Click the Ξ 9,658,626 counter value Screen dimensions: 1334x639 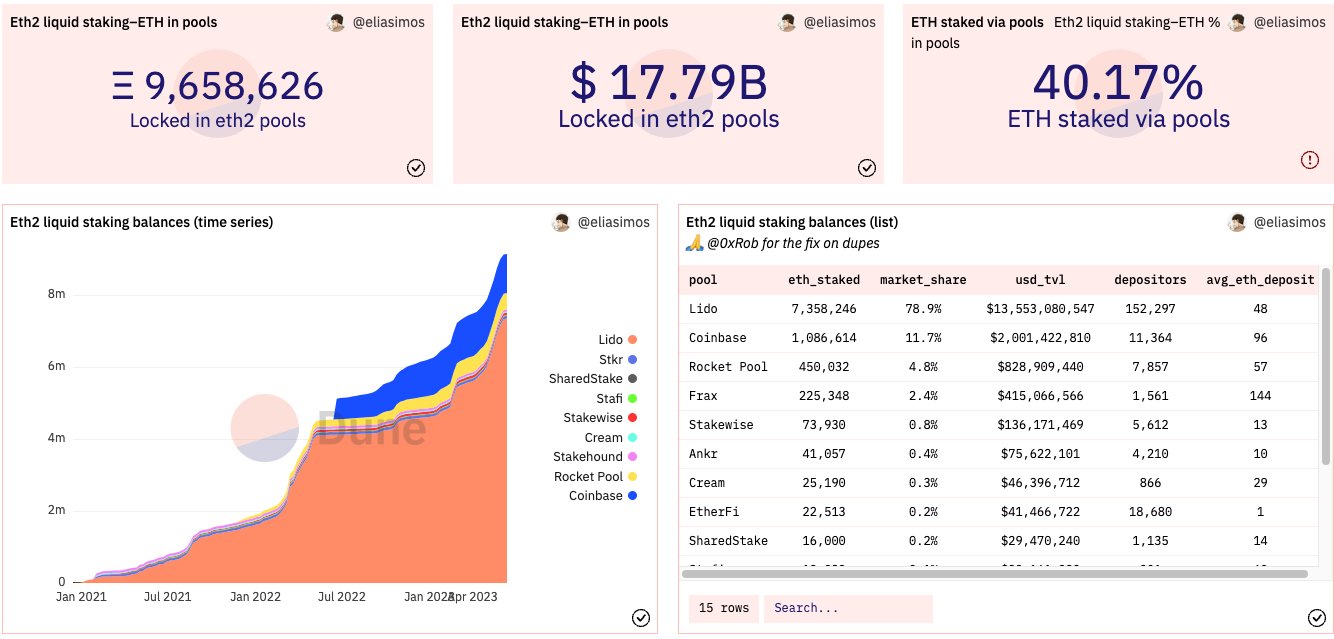click(218, 86)
